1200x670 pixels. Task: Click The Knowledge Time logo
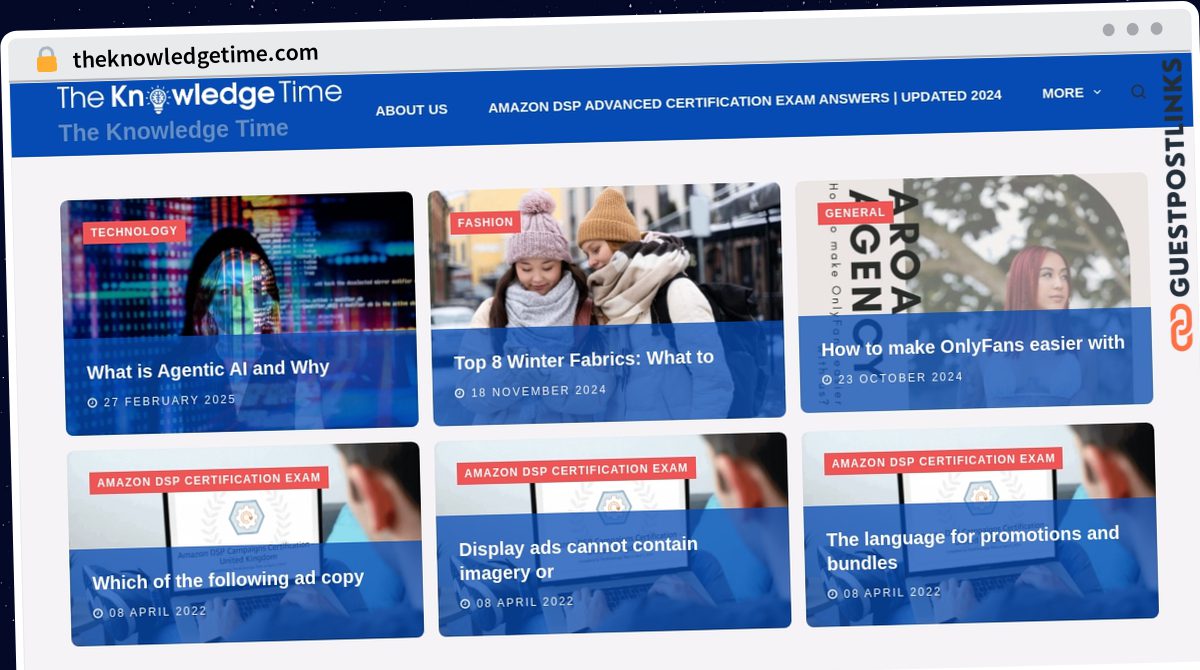click(199, 97)
